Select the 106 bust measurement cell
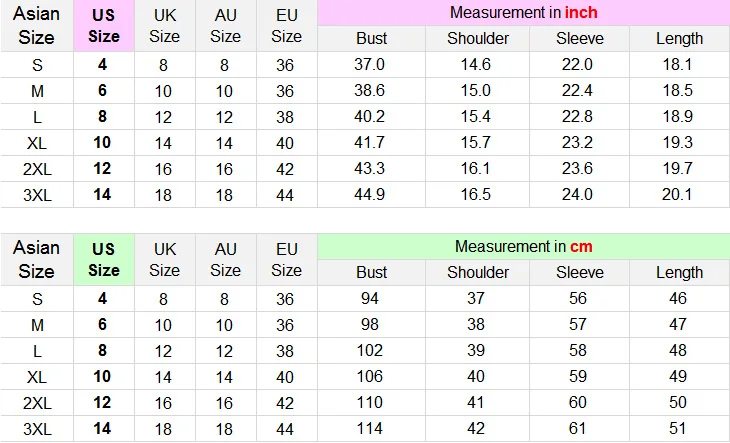 371,376
